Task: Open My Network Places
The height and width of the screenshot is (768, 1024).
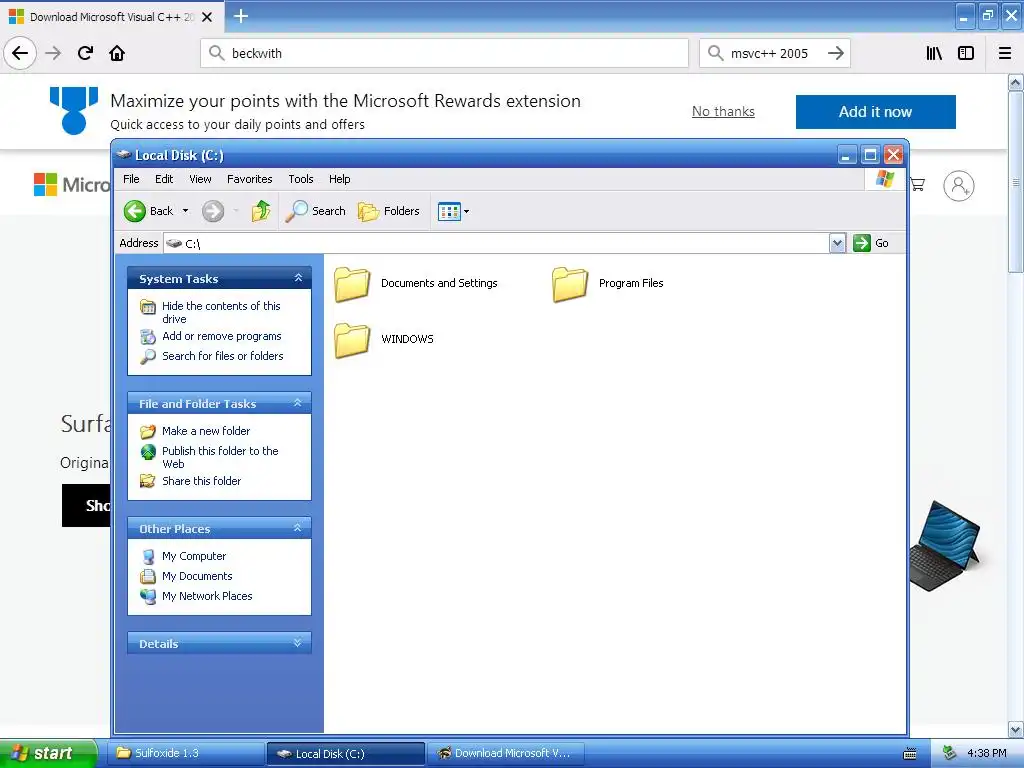Action: coord(207,596)
